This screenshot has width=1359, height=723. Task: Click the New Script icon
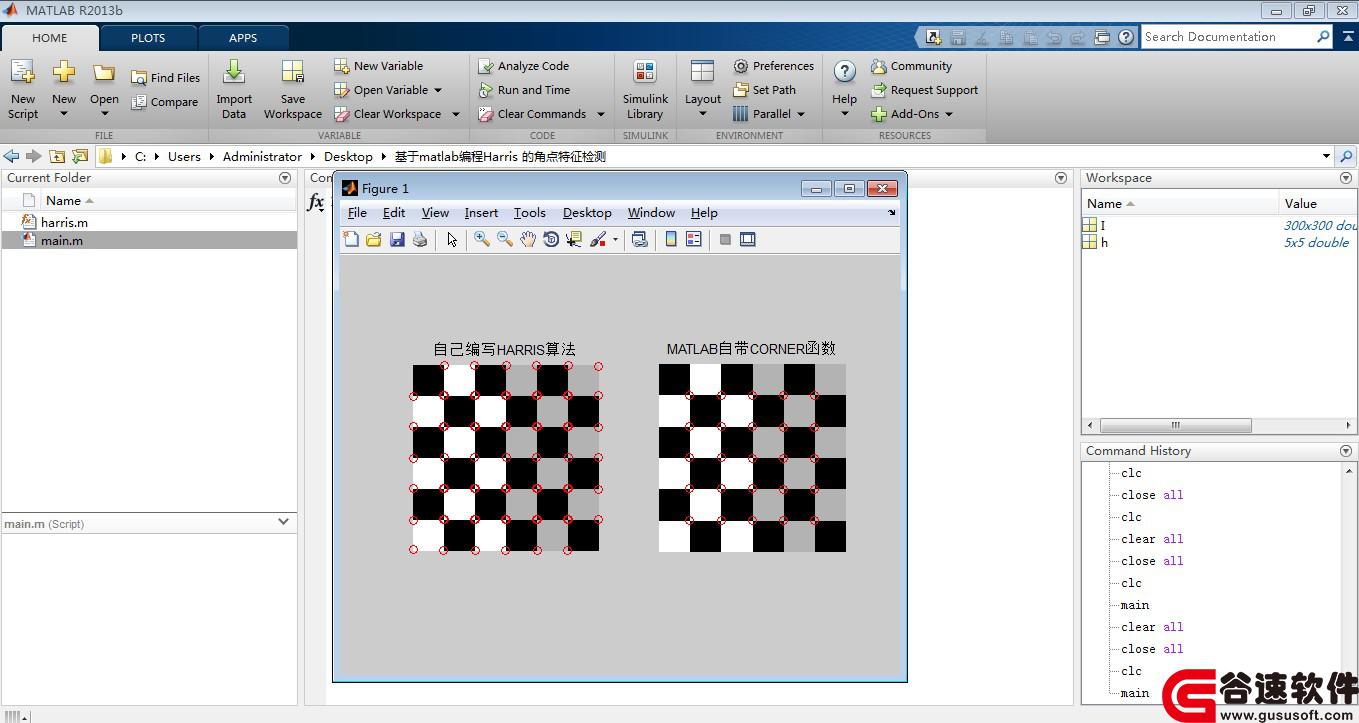(22, 88)
